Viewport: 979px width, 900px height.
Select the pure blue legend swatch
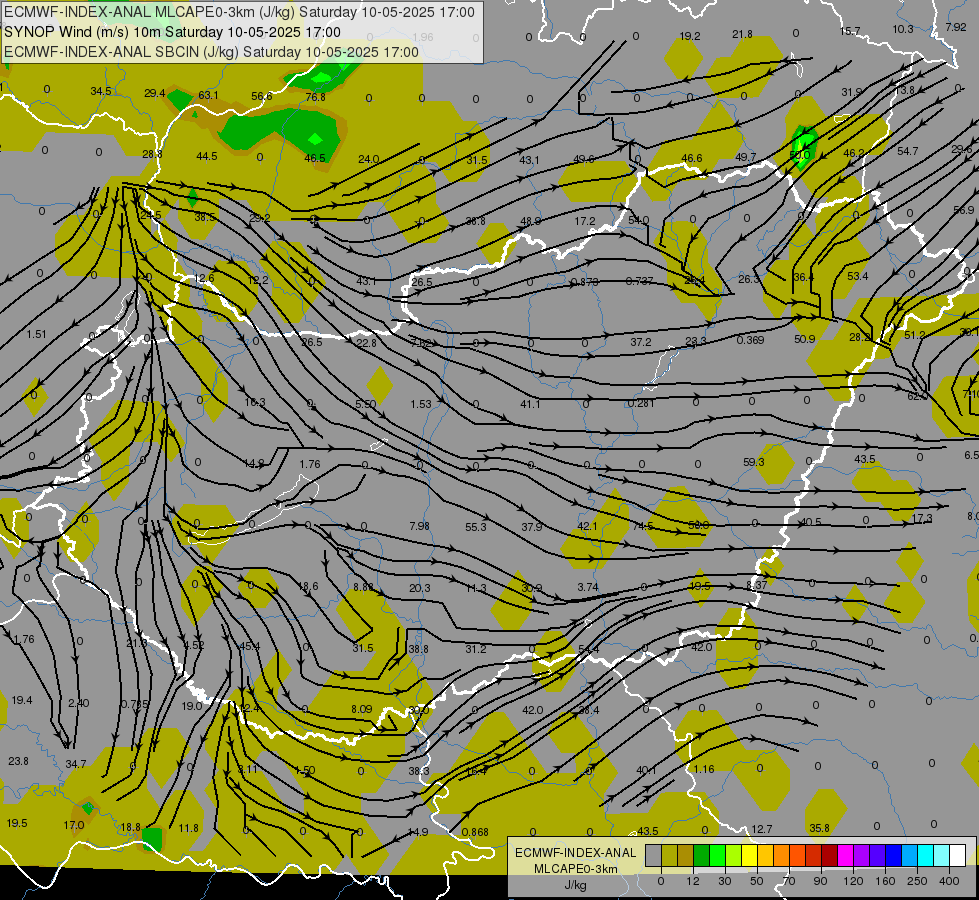tap(893, 855)
